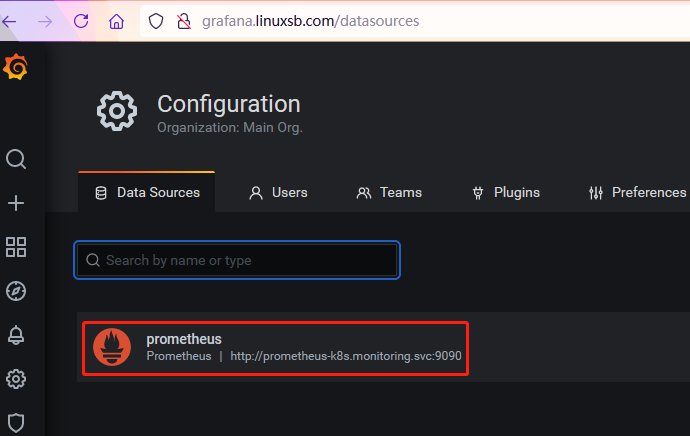Click the insecure connection lock icon

182,20
